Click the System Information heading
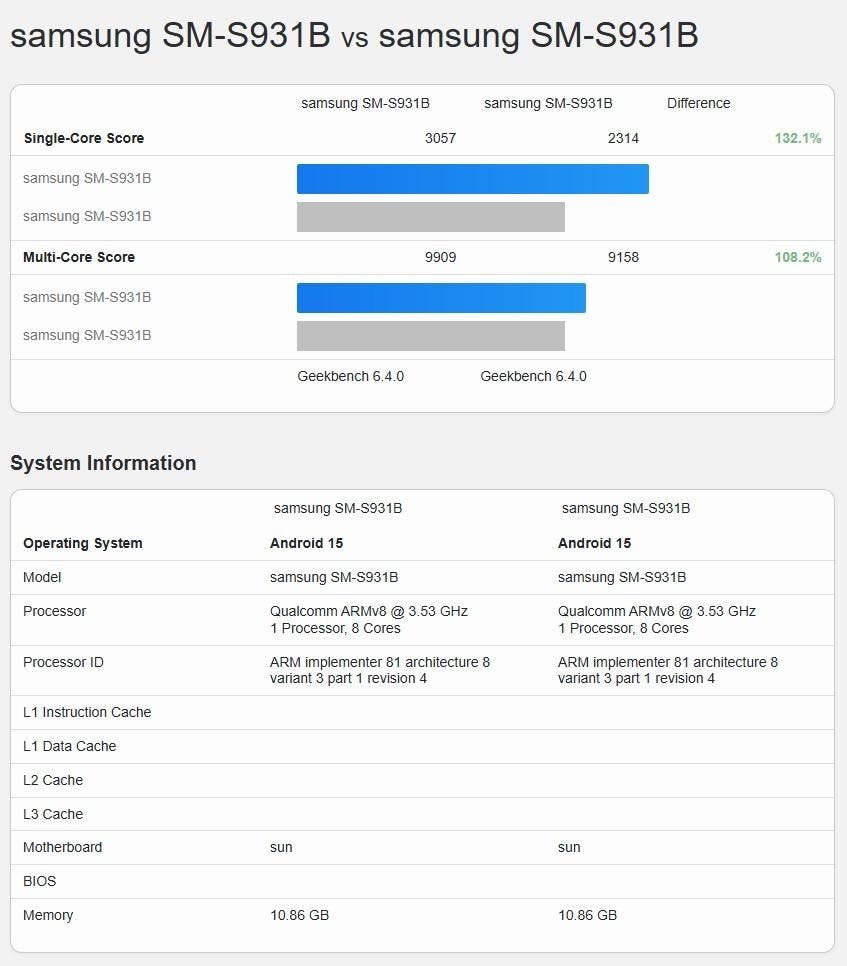847x966 pixels. tap(103, 463)
